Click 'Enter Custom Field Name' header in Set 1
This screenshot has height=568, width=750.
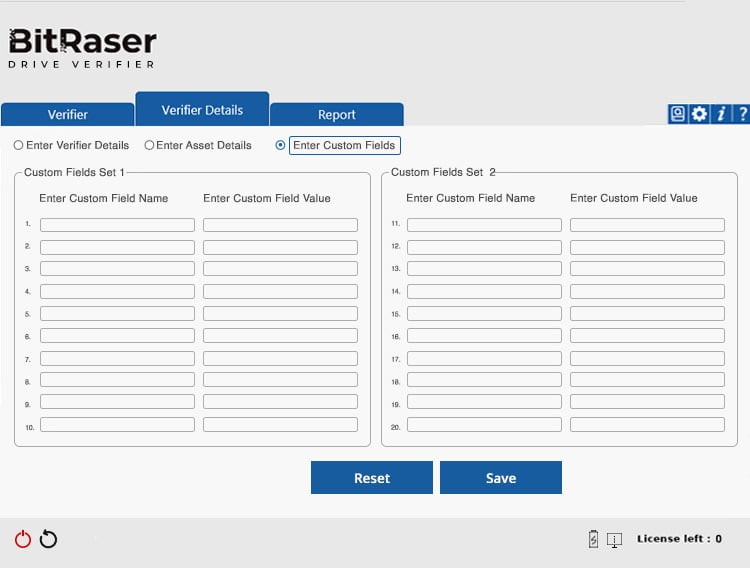point(103,198)
